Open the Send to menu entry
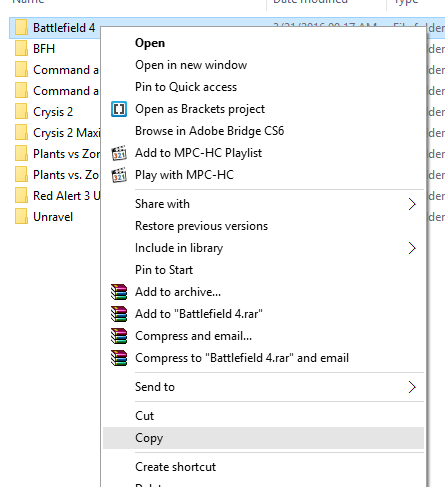The width and height of the screenshot is (445, 487). [263, 387]
